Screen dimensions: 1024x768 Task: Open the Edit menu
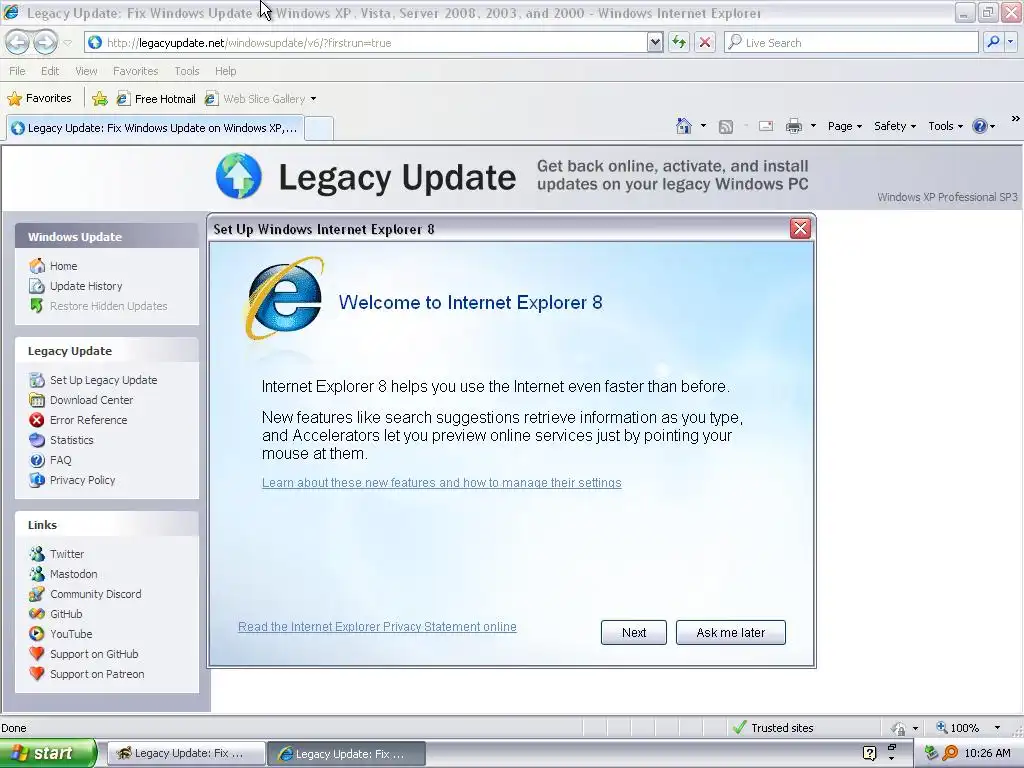pos(50,71)
